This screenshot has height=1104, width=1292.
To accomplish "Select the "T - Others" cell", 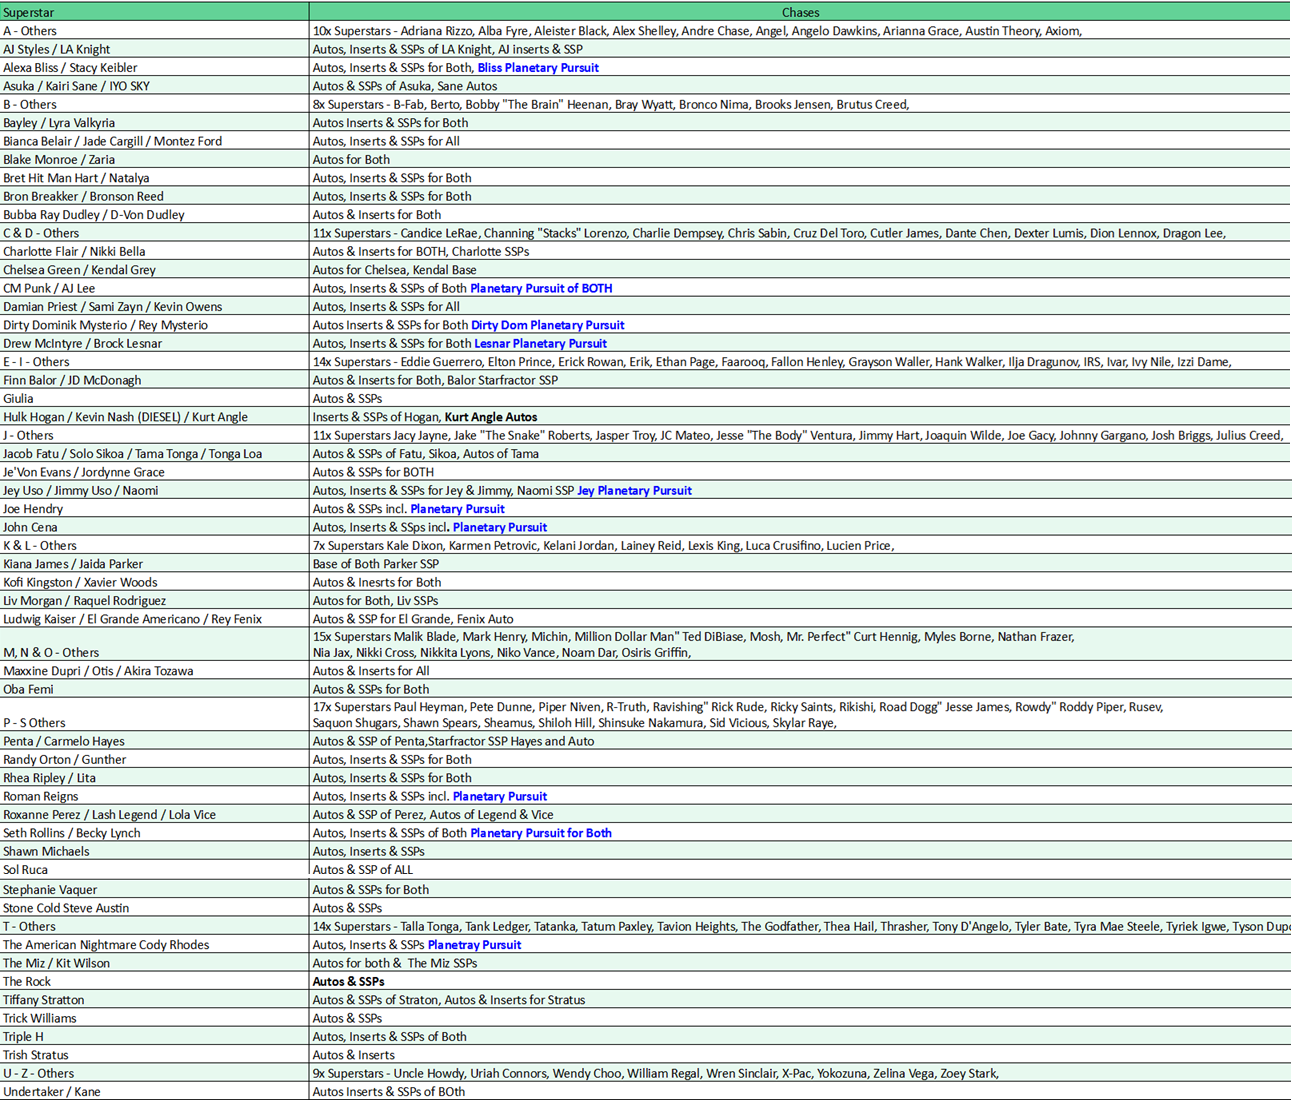I will [154, 927].
